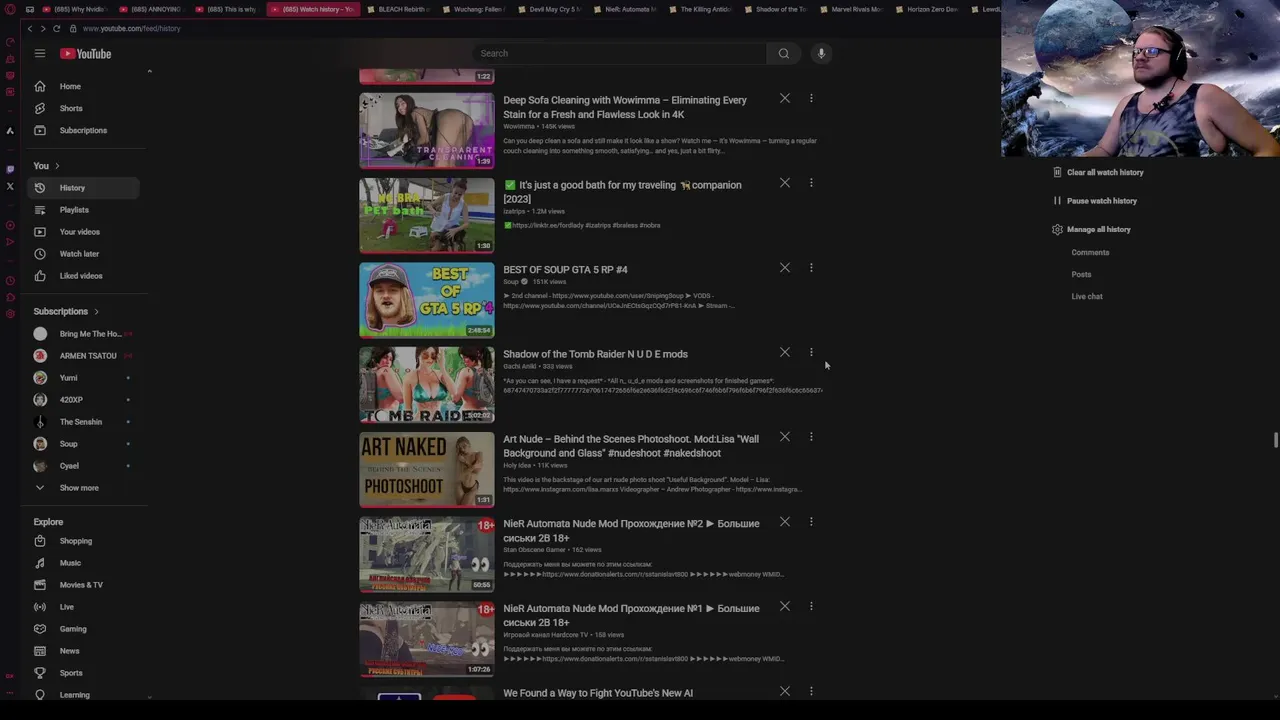Switch to Devil May Cry 5 browser tab

point(548,9)
